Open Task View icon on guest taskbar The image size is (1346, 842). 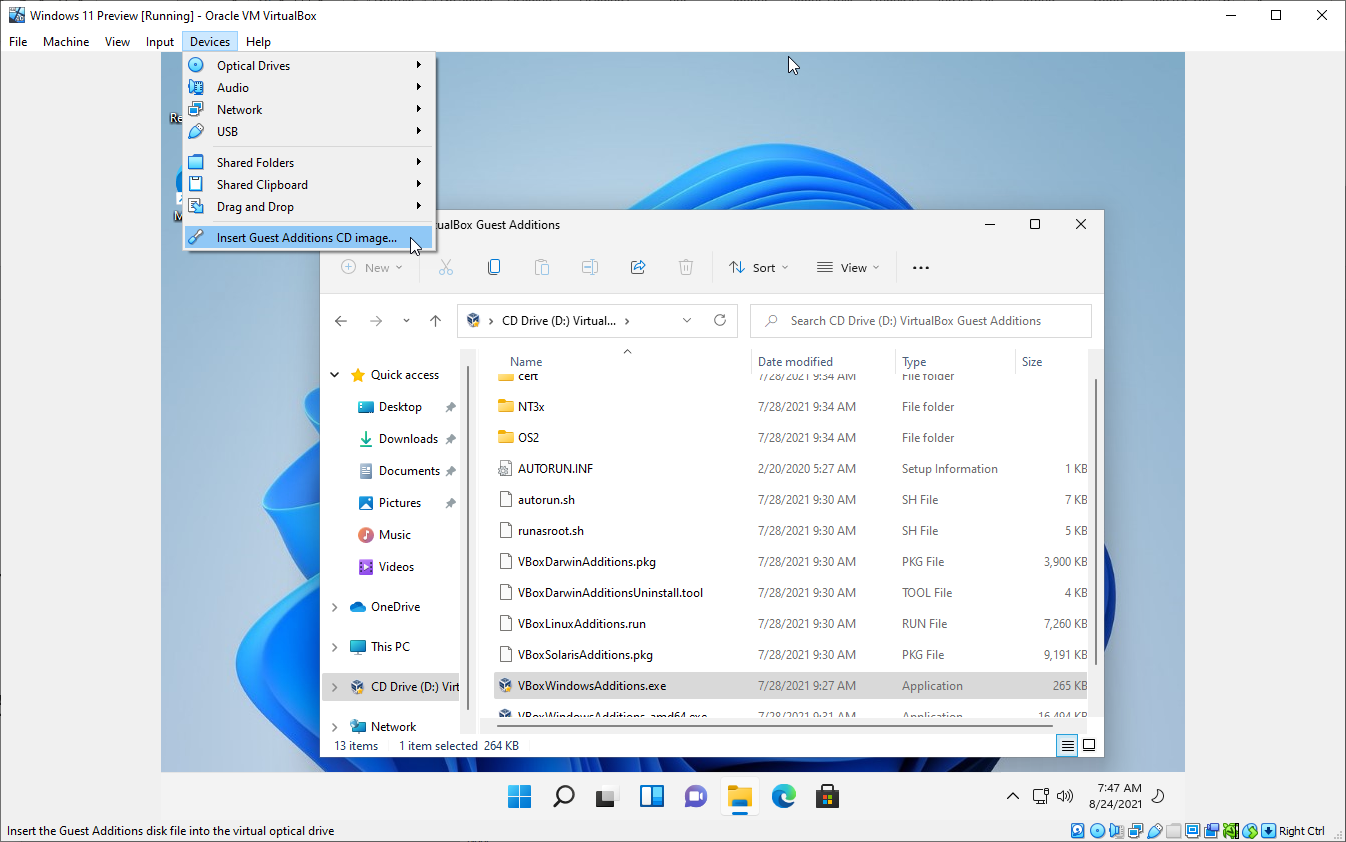607,796
